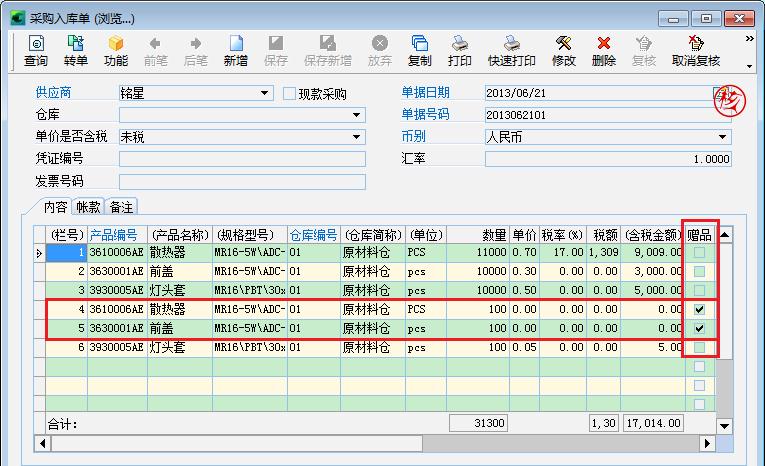Click horizontal scrollbar left arrow

(43, 443)
